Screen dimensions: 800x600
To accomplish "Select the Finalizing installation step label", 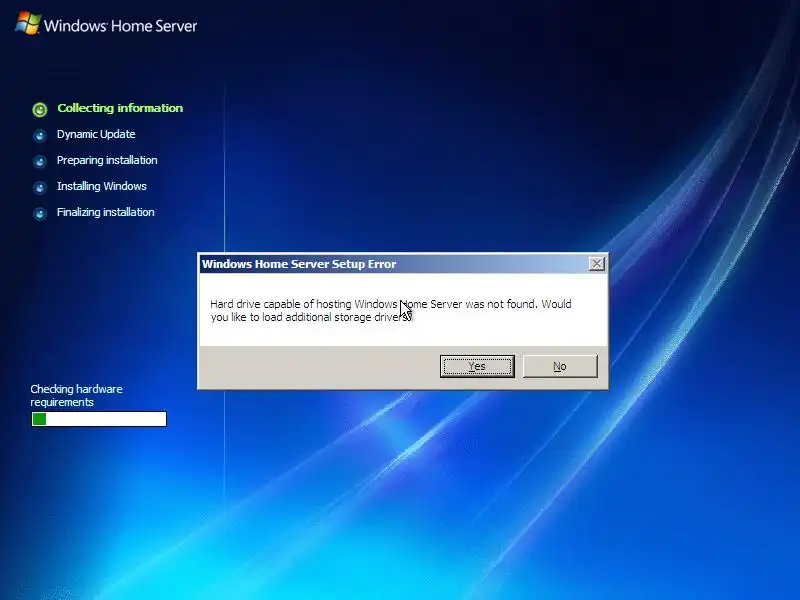I will pyautogui.click(x=106, y=212).
